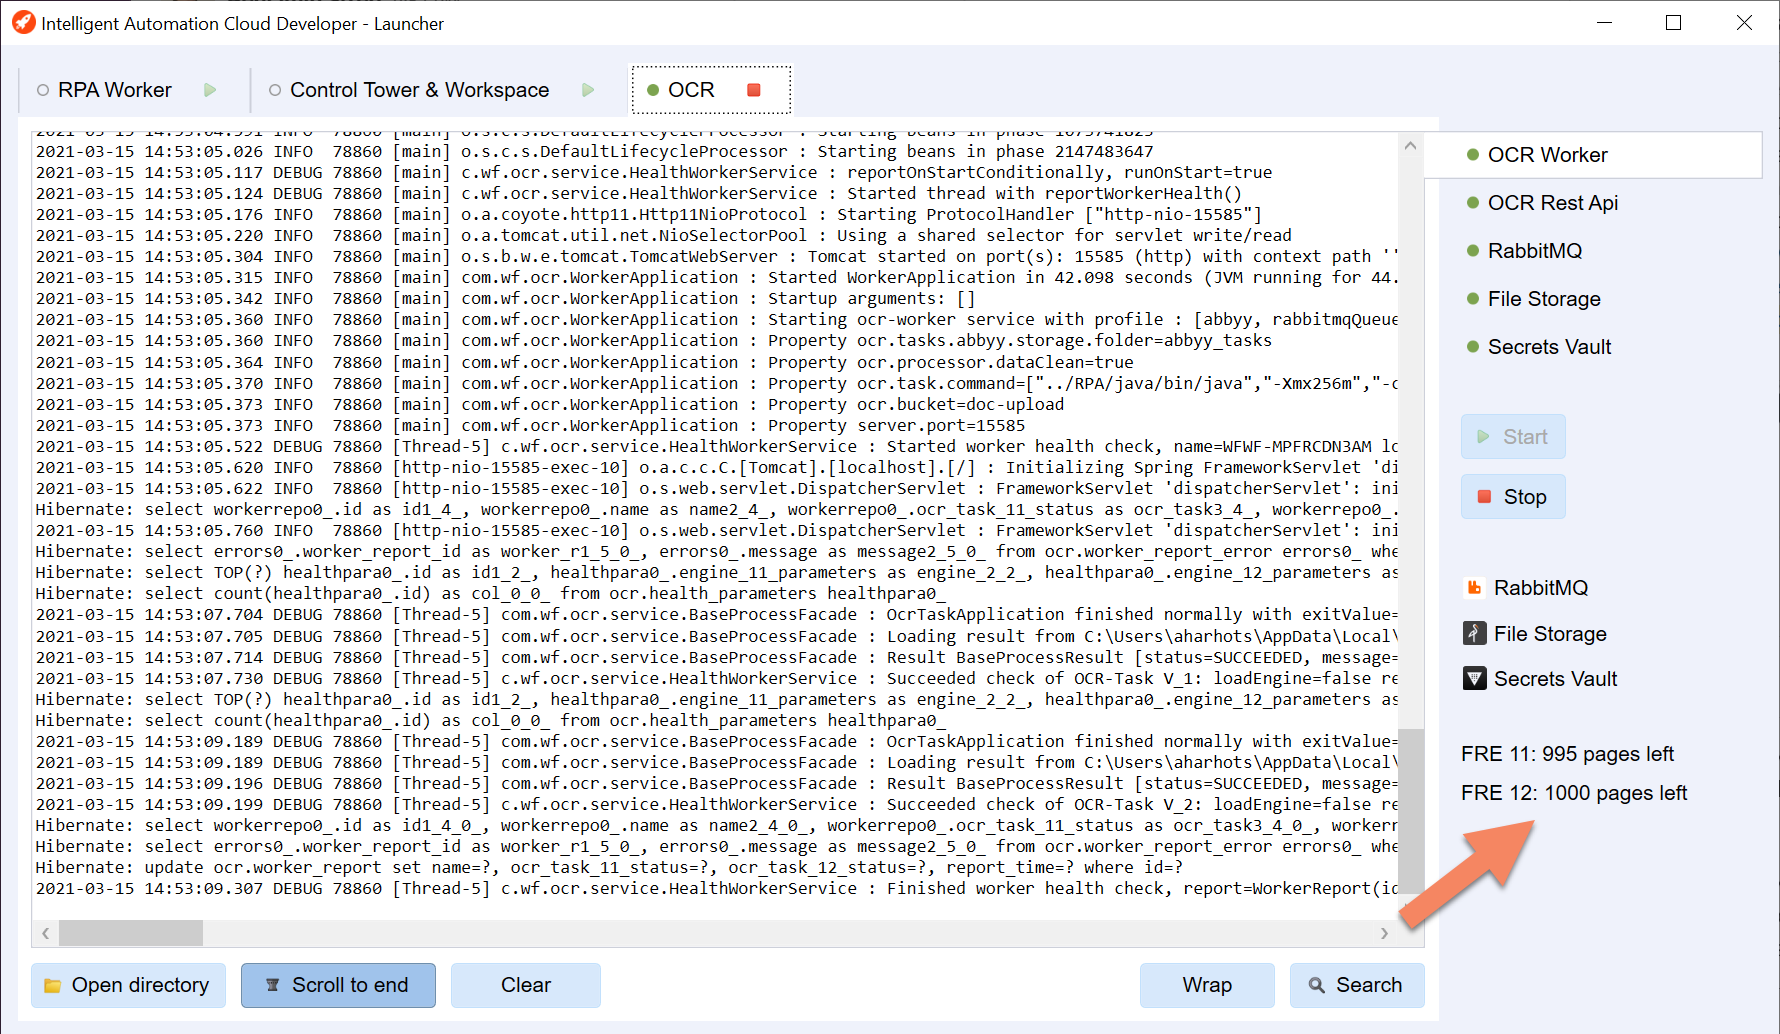1780x1034 pixels.
Task: Click the launcher rocket logo icon
Action: [x=23, y=22]
